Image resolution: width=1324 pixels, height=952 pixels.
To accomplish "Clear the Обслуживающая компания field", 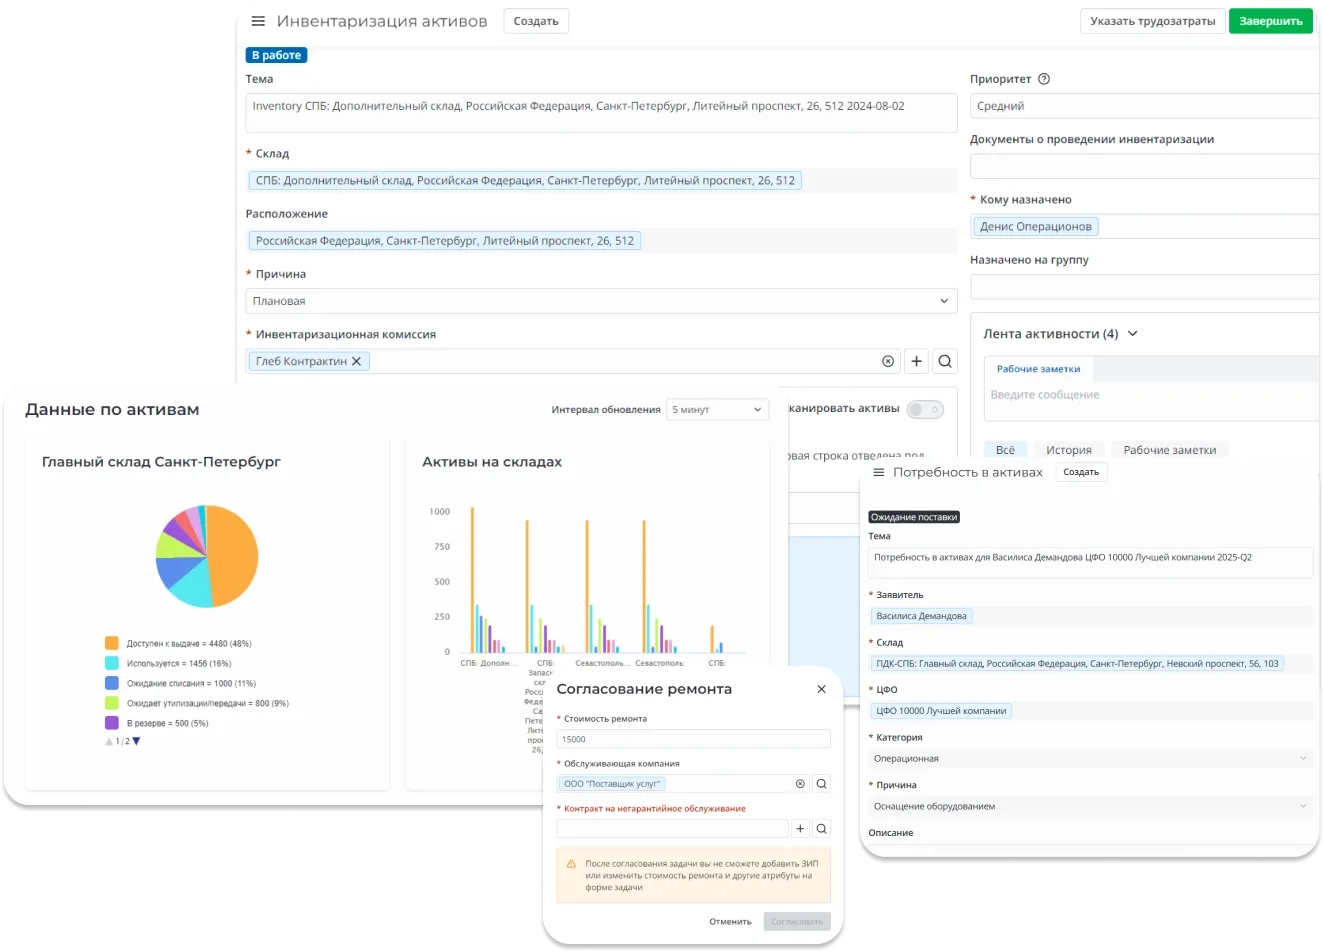I will pos(800,784).
